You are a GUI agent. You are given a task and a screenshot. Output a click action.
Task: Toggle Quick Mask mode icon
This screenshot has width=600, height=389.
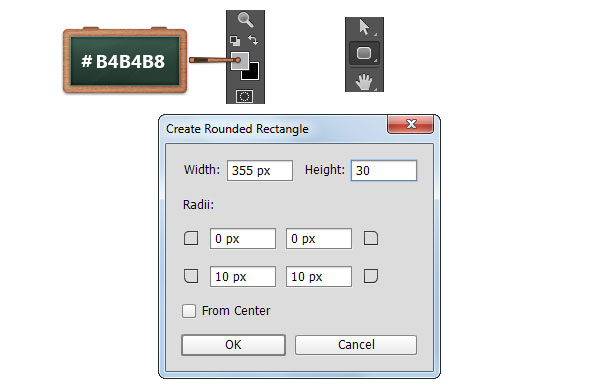tap(245, 96)
